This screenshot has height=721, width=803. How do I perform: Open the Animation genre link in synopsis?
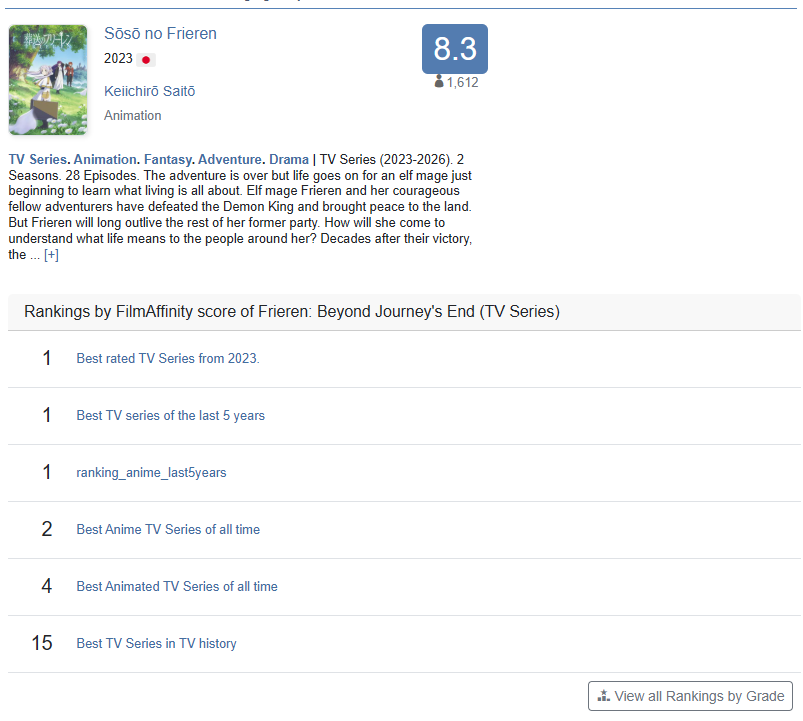click(105, 159)
